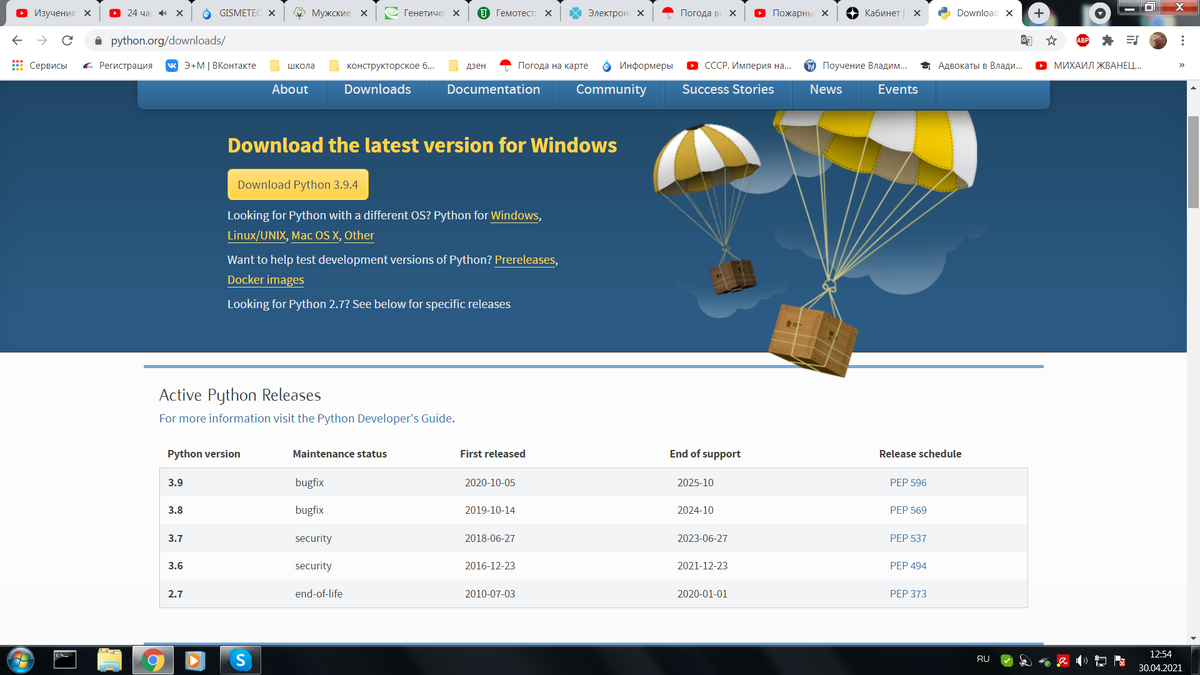Open the media control playlist icon
Image resolution: width=1200 pixels, height=675 pixels.
[1132, 41]
